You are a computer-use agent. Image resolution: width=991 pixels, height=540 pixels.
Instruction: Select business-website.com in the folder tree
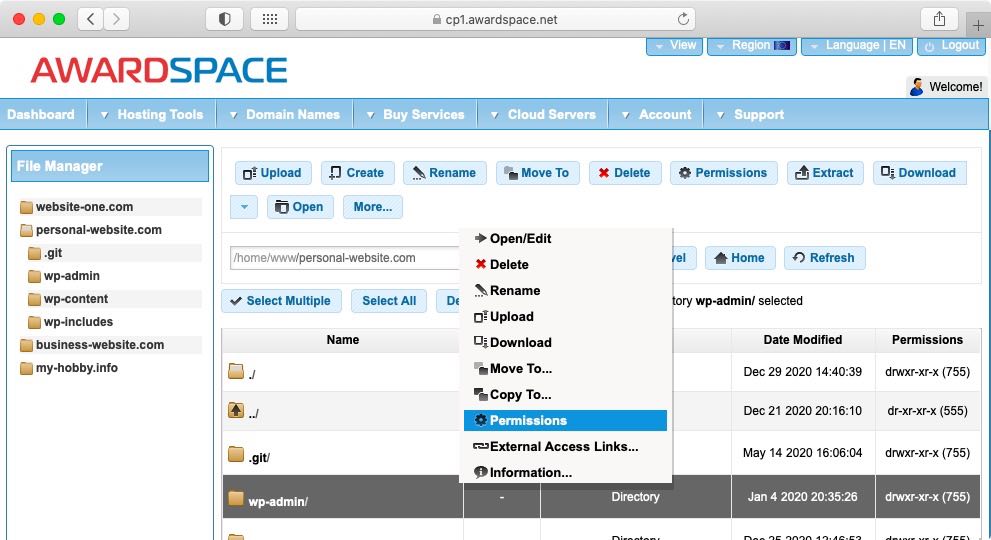point(99,345)
